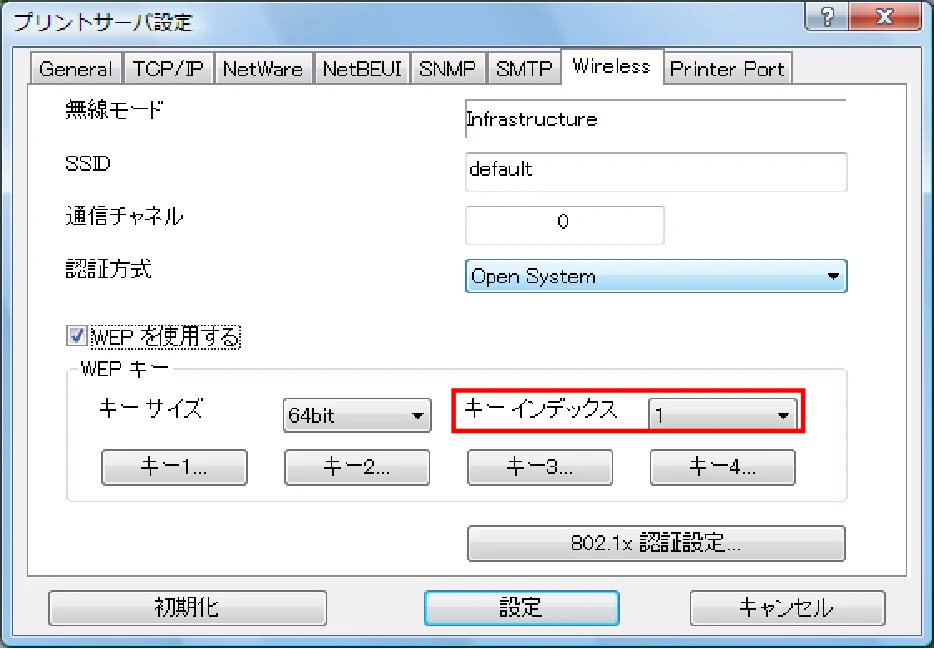Click the キー1... button
The height and width of the screenshot is (649, 934).
[174, 467]
